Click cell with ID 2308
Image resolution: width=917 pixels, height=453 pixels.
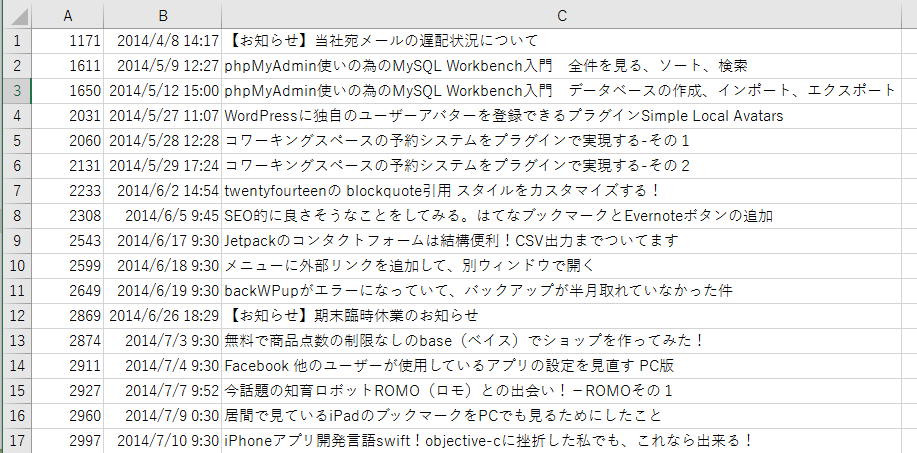coord(68,216)
